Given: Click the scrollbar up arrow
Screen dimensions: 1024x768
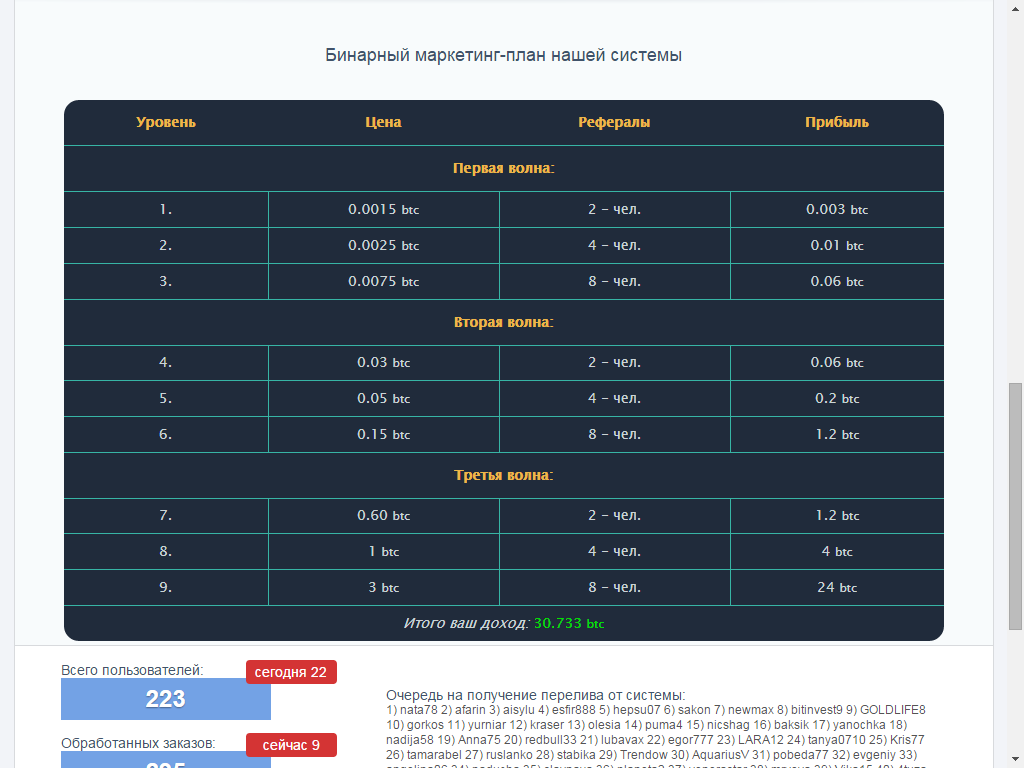Looking at the screenshot, I should coord(1015,8).
